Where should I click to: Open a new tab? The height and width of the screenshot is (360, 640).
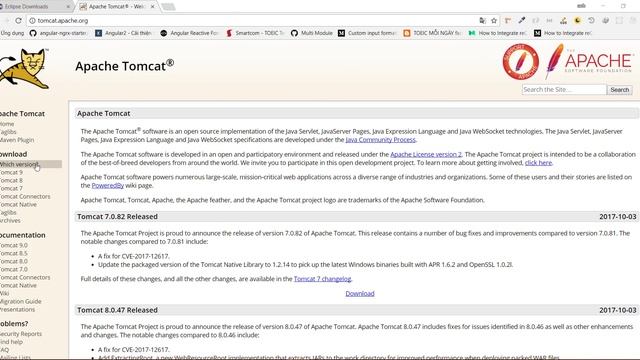168,7
